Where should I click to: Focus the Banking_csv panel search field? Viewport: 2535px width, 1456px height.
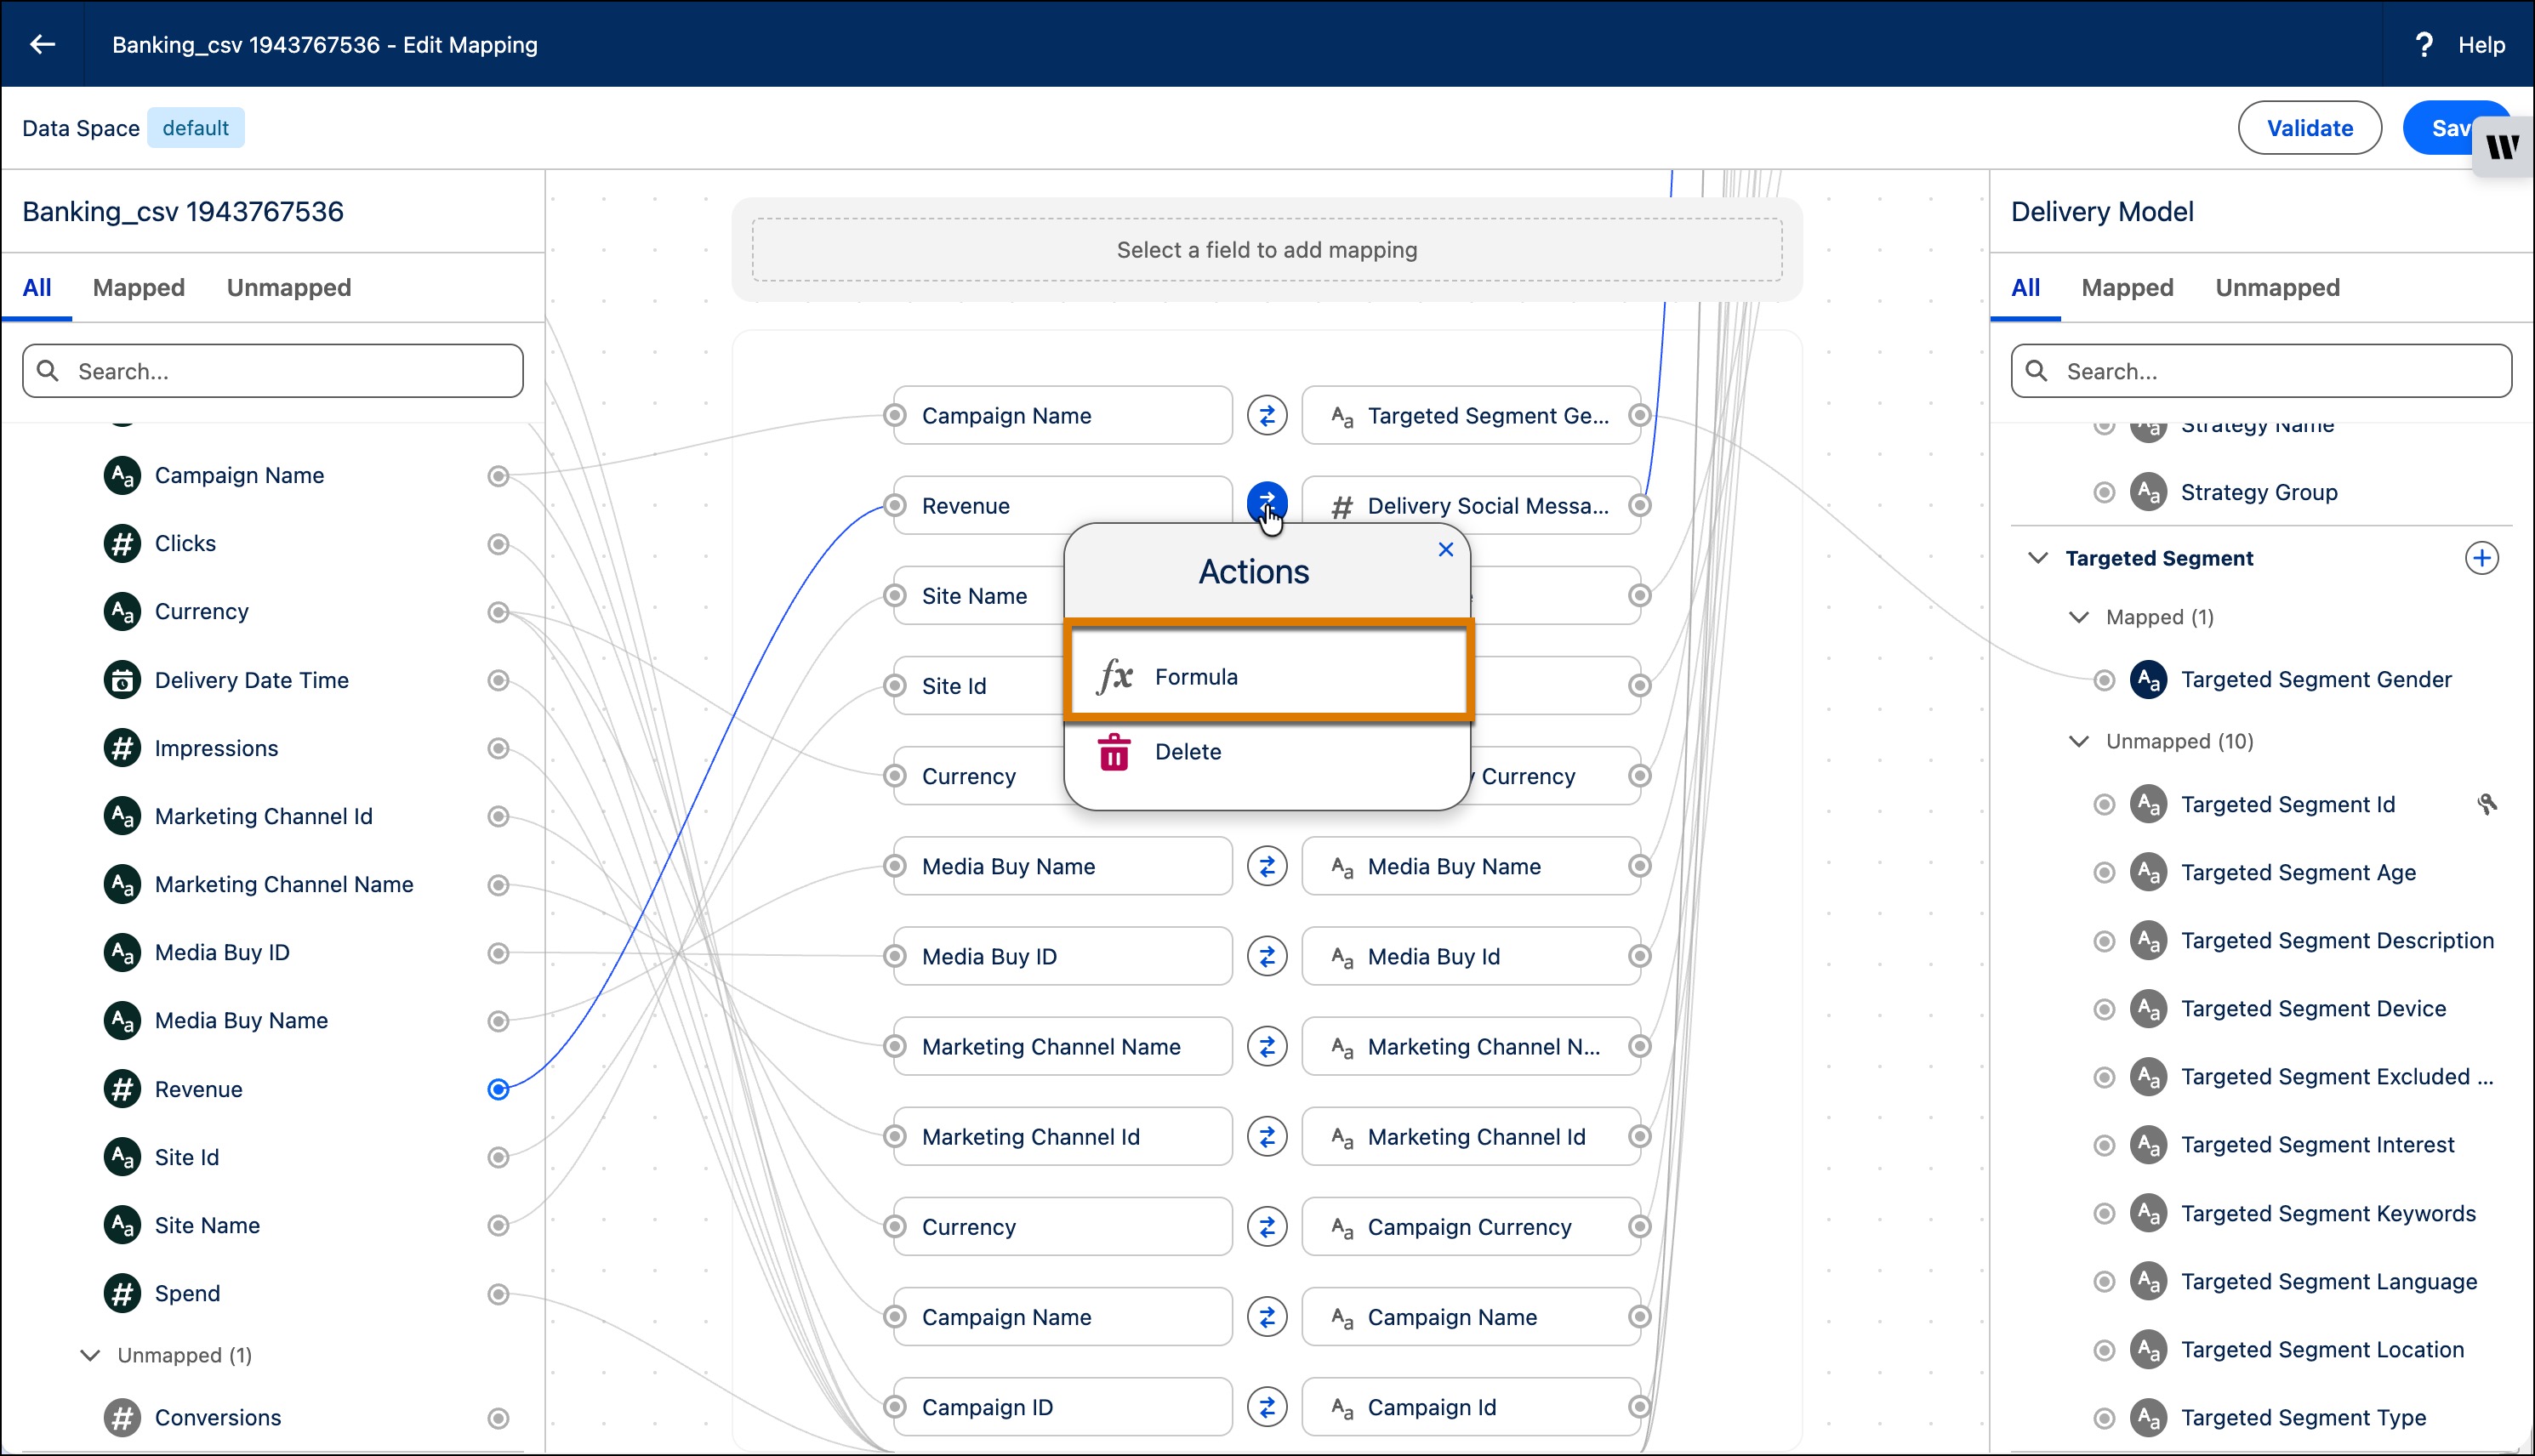273,371
